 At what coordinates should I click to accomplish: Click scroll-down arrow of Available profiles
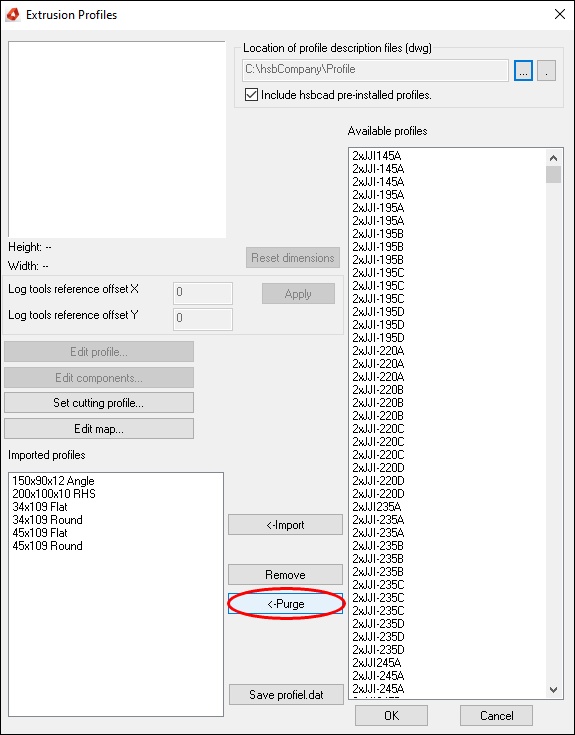pos(553,690)
